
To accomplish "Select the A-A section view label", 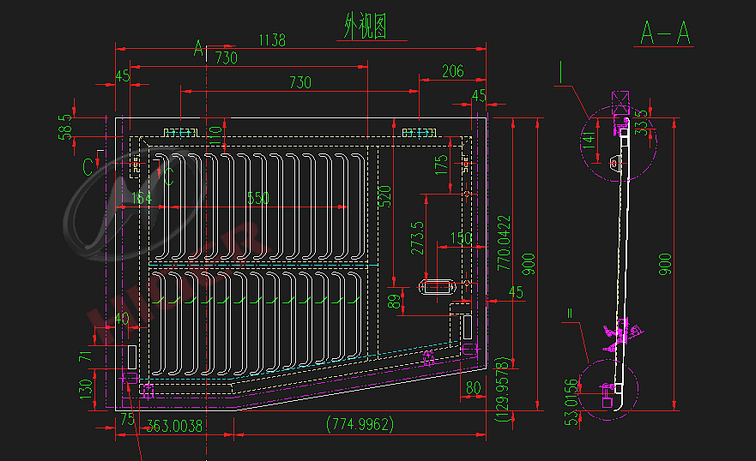I will [x=666, y=34].
